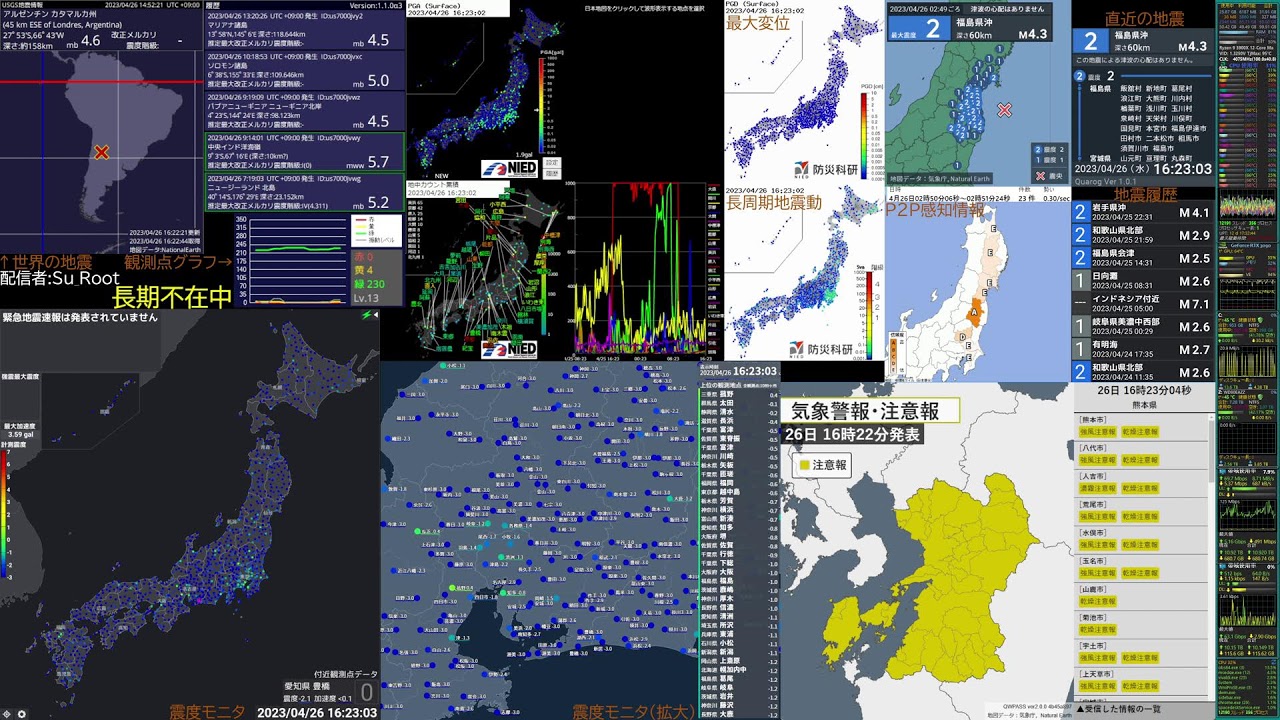Image resolution: width=1280 pixels, height=720 pixels.
Task: Select the [宇土市] heading in warnings list
Action: [1093, 646]
